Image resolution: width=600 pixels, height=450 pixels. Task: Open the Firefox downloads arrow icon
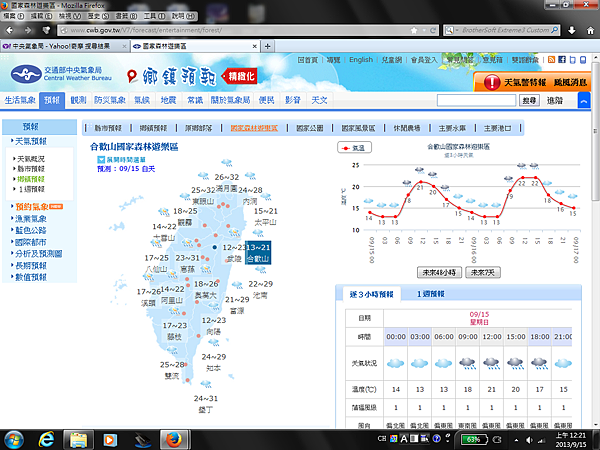point(572,30)
